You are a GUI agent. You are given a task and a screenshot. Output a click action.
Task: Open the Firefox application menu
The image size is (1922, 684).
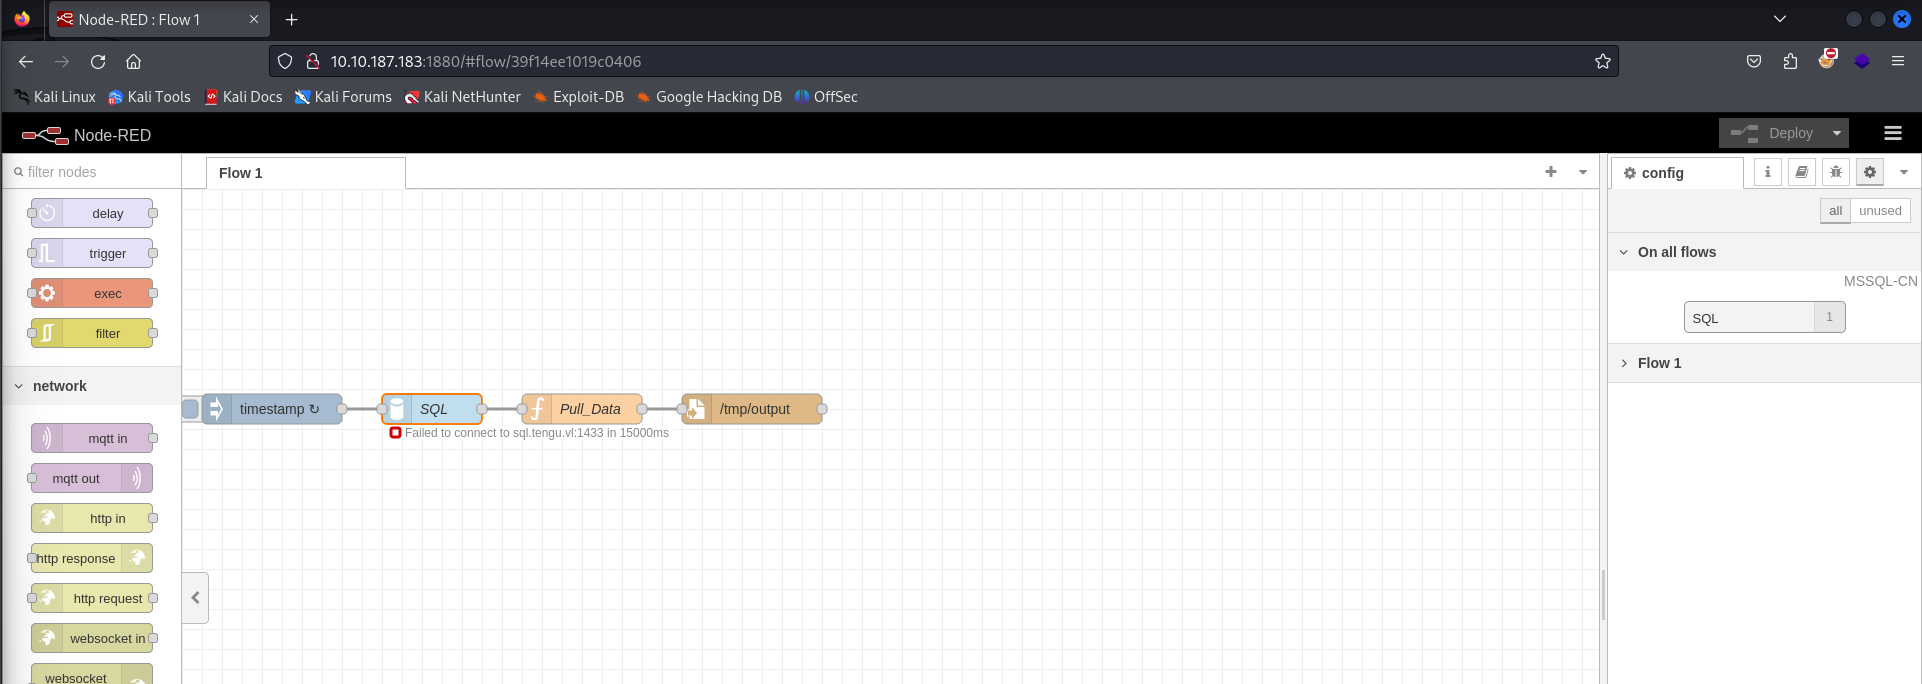coord(1897,61)
